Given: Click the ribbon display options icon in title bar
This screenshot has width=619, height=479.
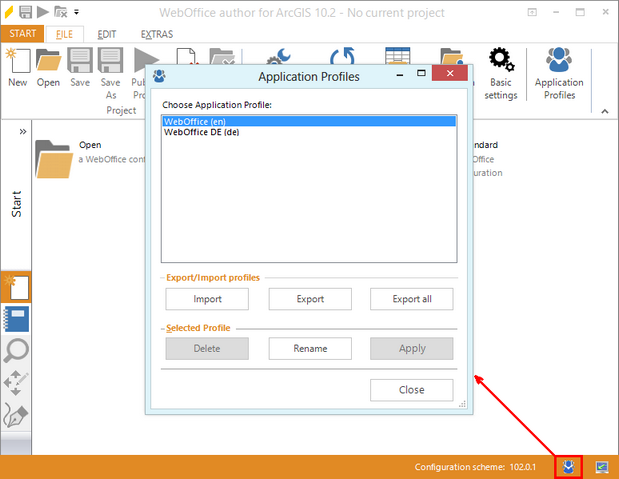Looking at the screenshot, I should 532,12.
